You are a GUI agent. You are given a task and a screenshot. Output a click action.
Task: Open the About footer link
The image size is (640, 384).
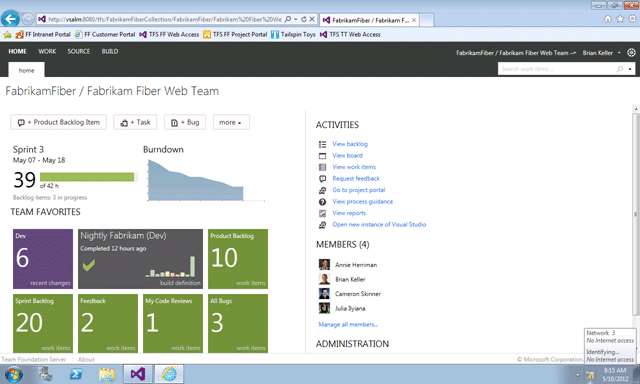point(86,360)
